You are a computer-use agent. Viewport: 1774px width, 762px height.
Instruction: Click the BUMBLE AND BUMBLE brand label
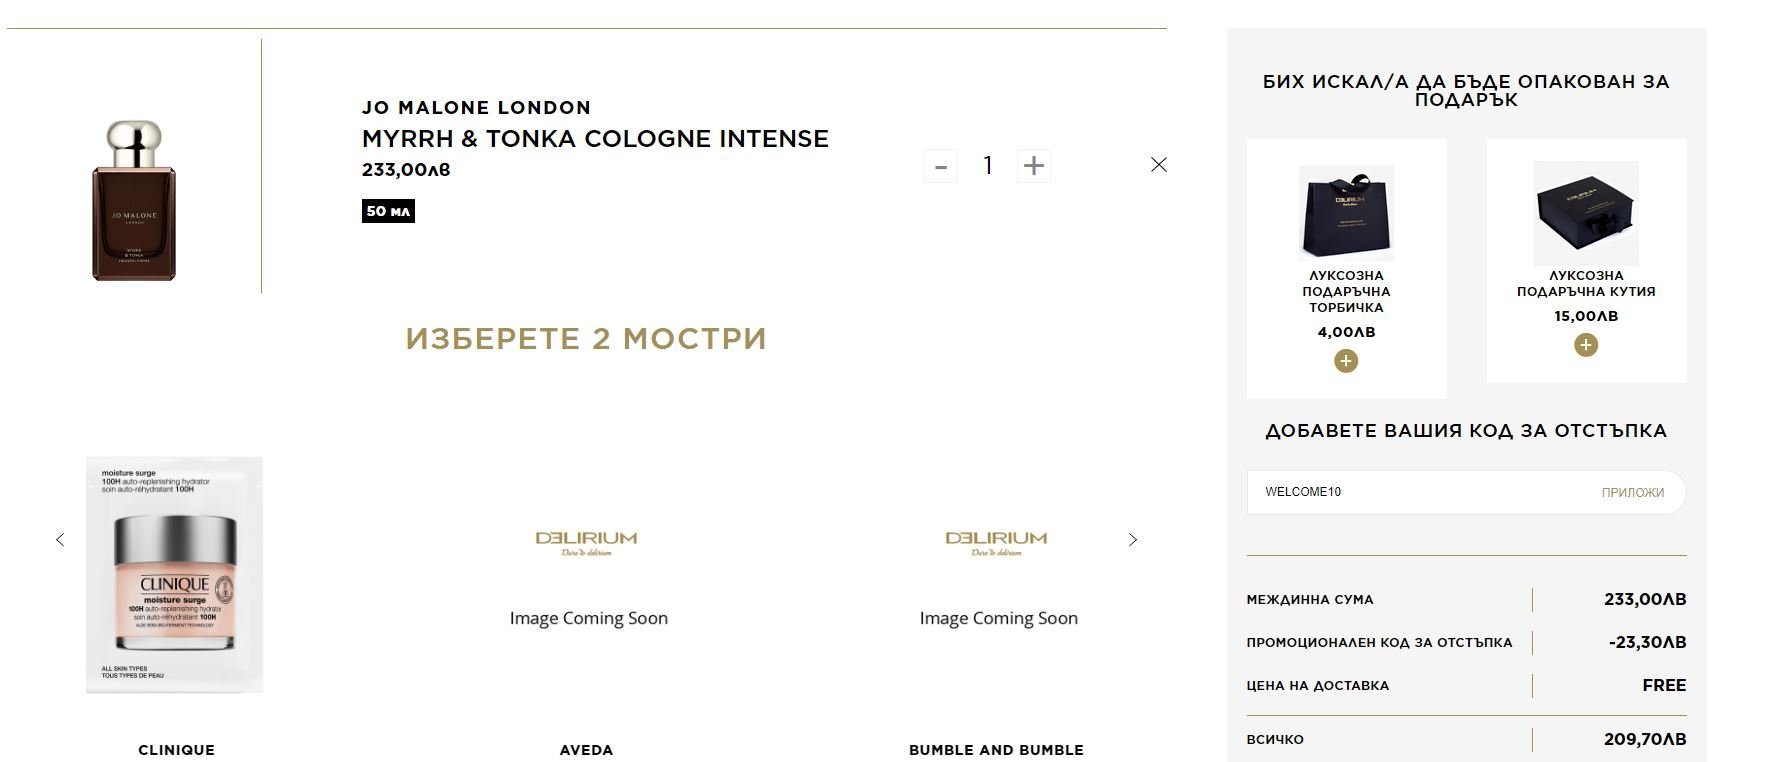click(x=996, y=750)
